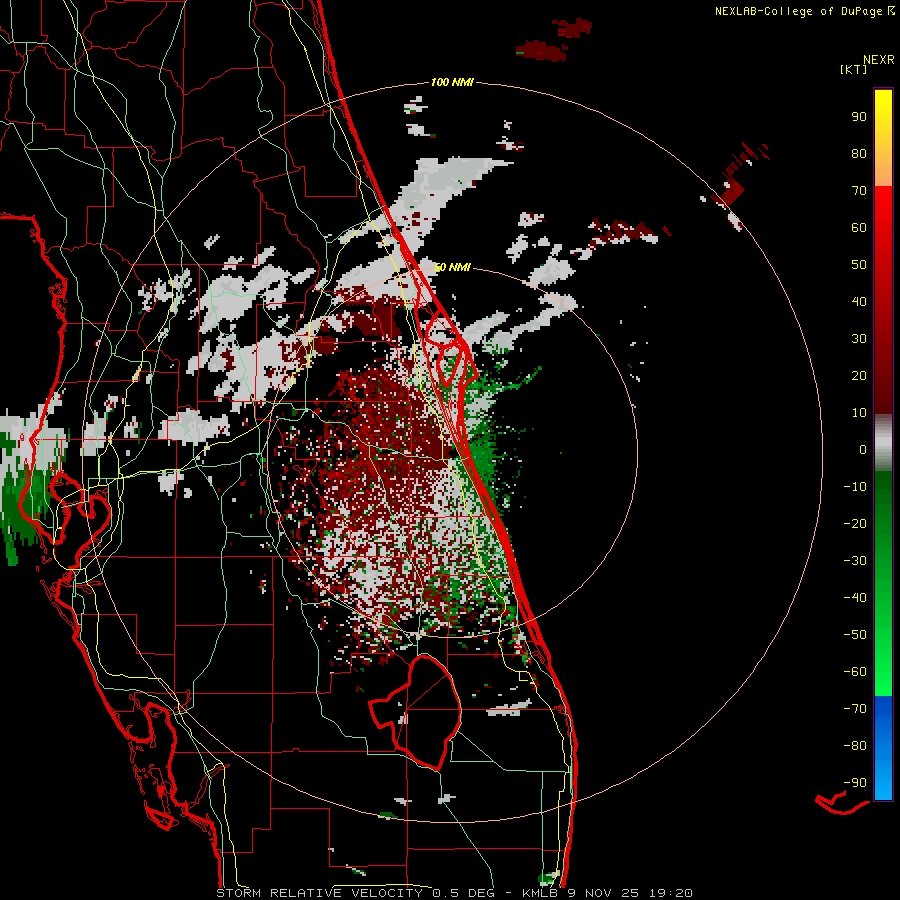Click the -90 scale value
This screenshot has height=900, width=900.
tap(855, 783)
